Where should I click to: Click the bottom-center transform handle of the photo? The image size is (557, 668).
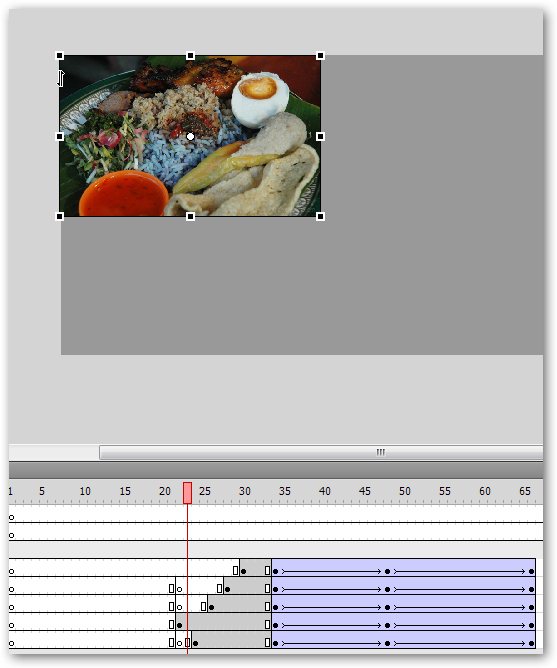(190, 216)
